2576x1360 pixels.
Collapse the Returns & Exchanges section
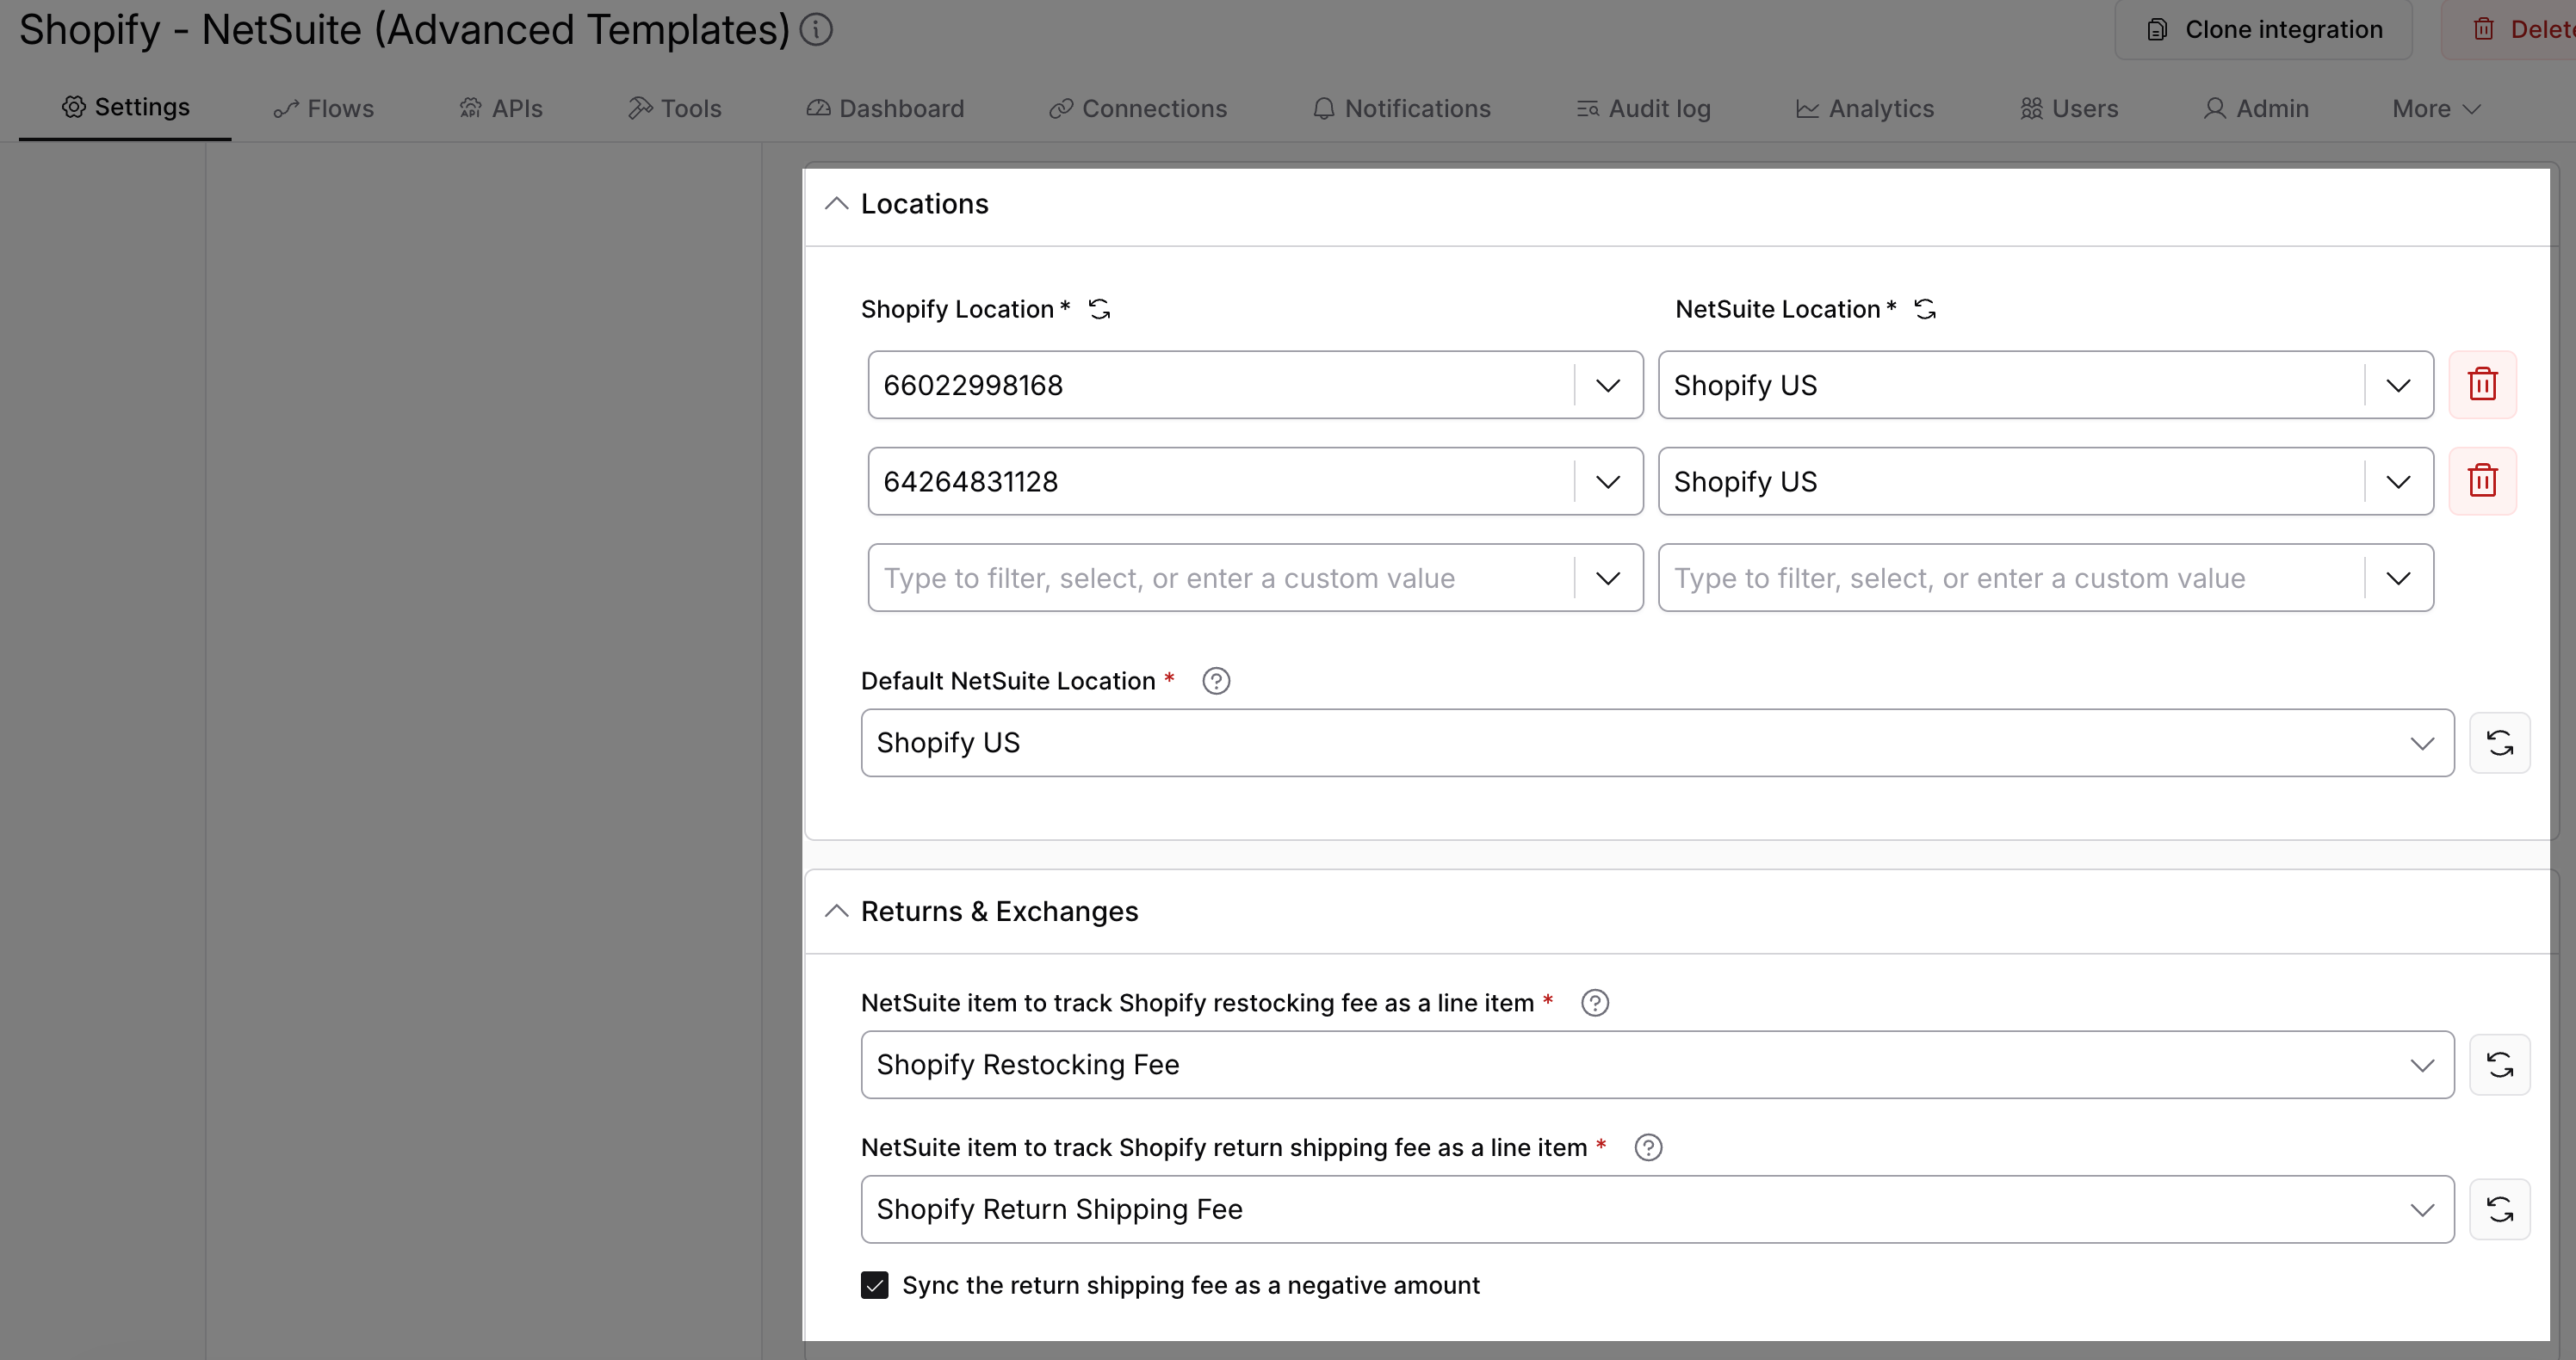836,911
